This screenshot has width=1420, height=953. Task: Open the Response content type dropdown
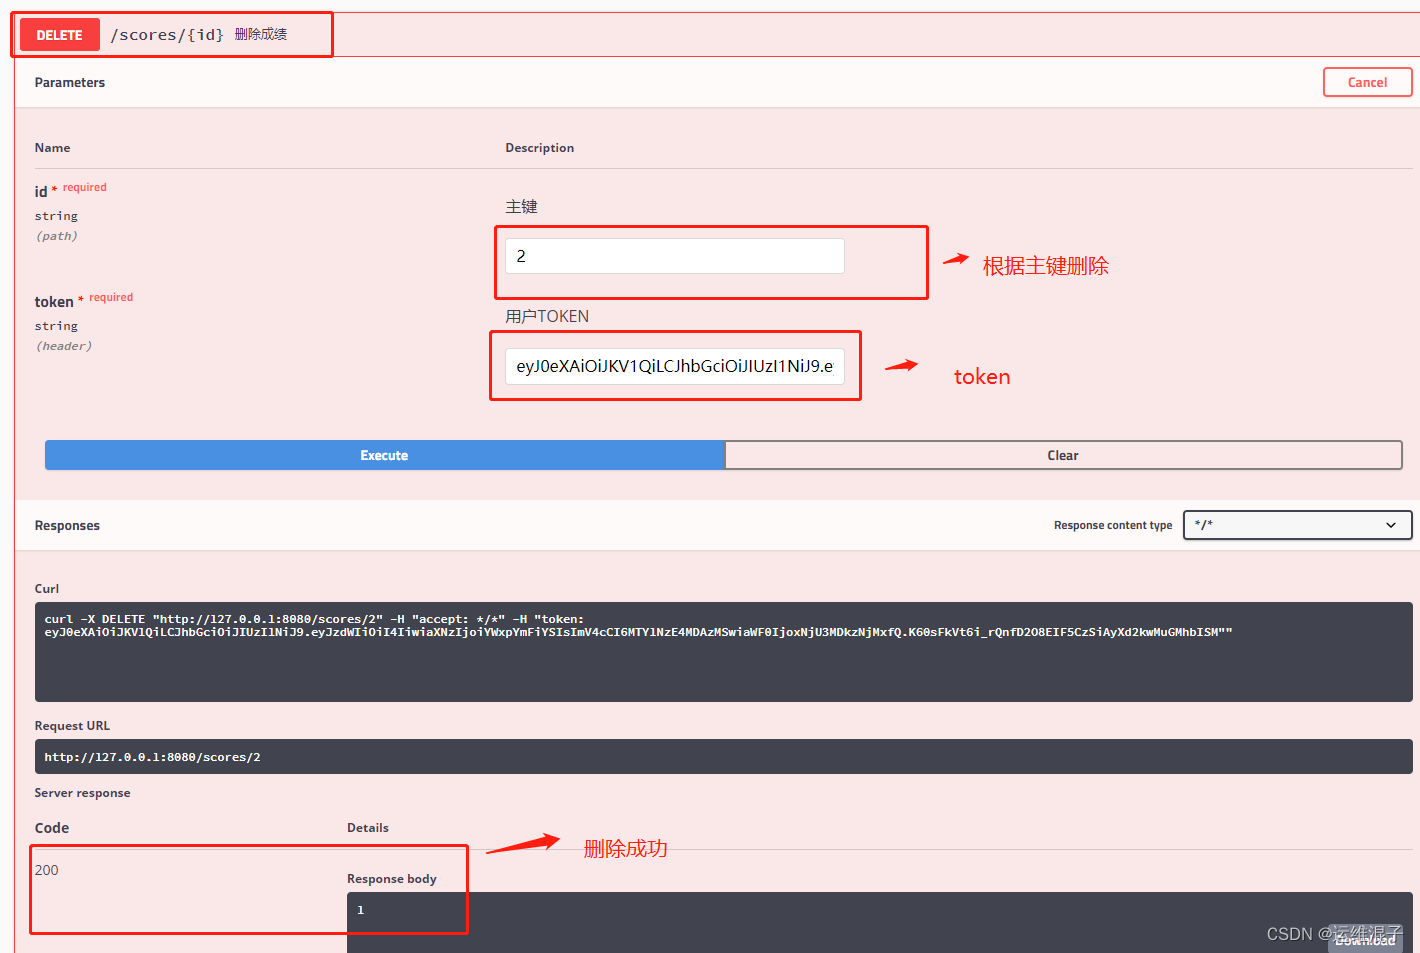pyautogui.click(x=1297, y=525)
